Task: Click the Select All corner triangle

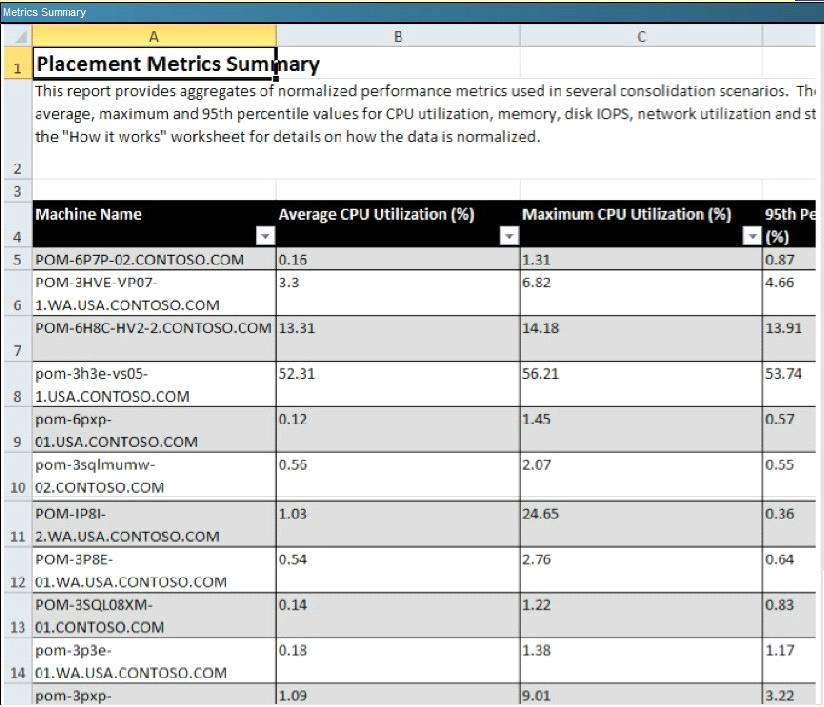Action: tap(18, 36)
